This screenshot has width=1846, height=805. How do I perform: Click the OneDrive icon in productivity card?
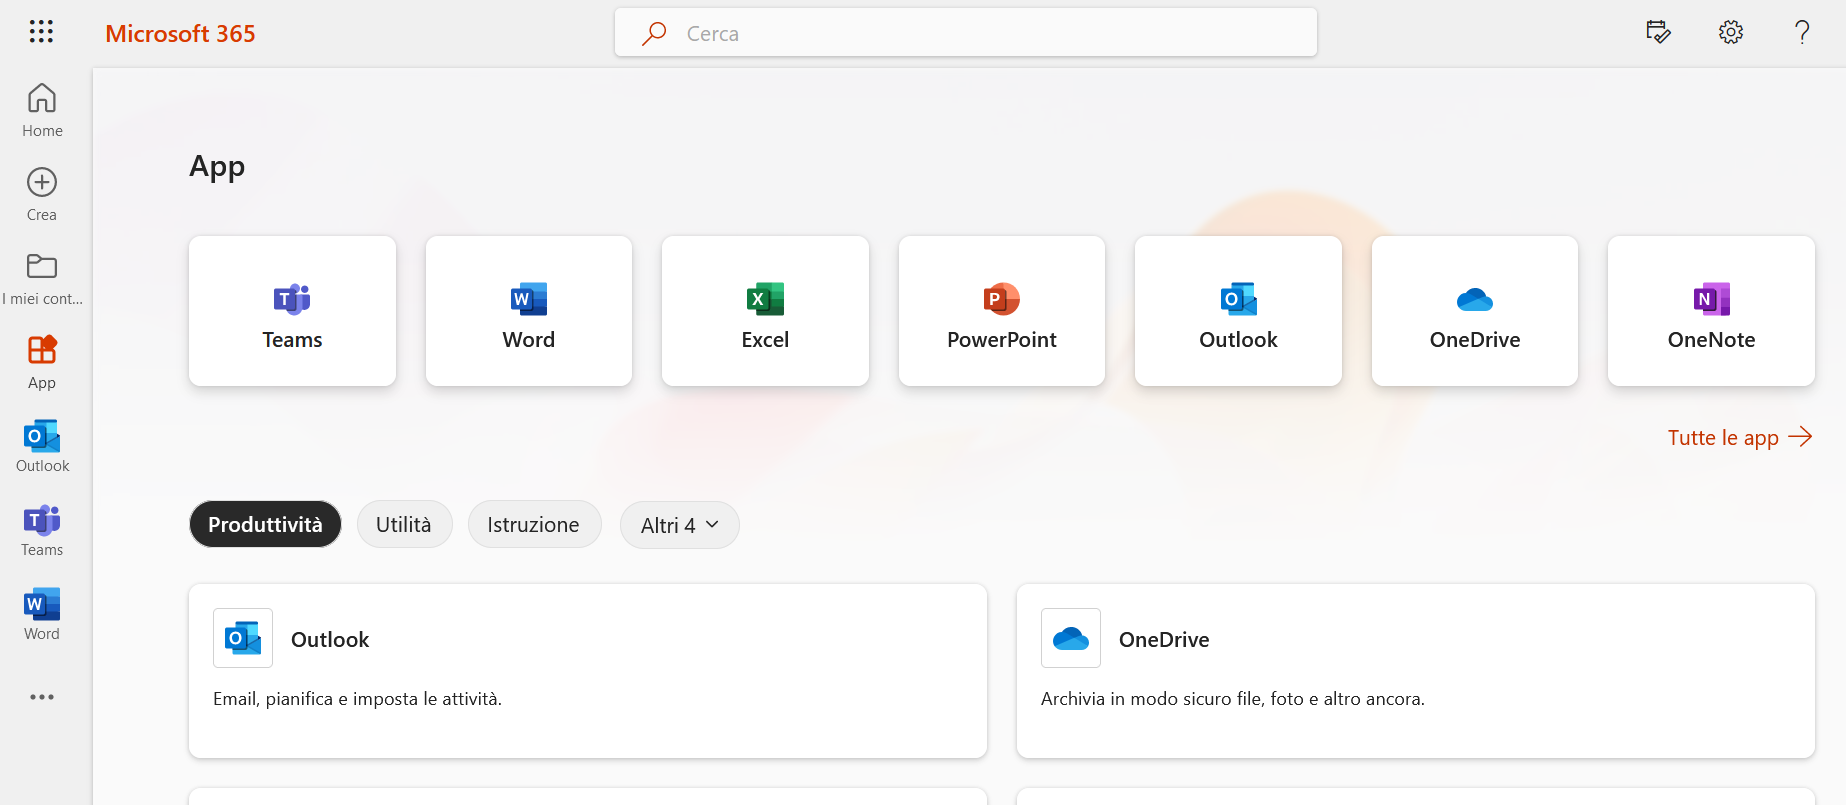[1071, 638]
